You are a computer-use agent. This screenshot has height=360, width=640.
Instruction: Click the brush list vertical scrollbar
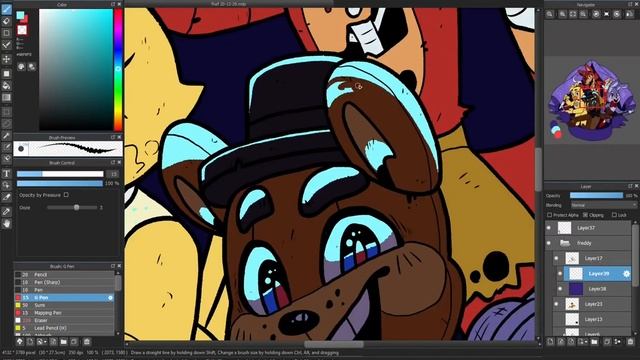118,283
